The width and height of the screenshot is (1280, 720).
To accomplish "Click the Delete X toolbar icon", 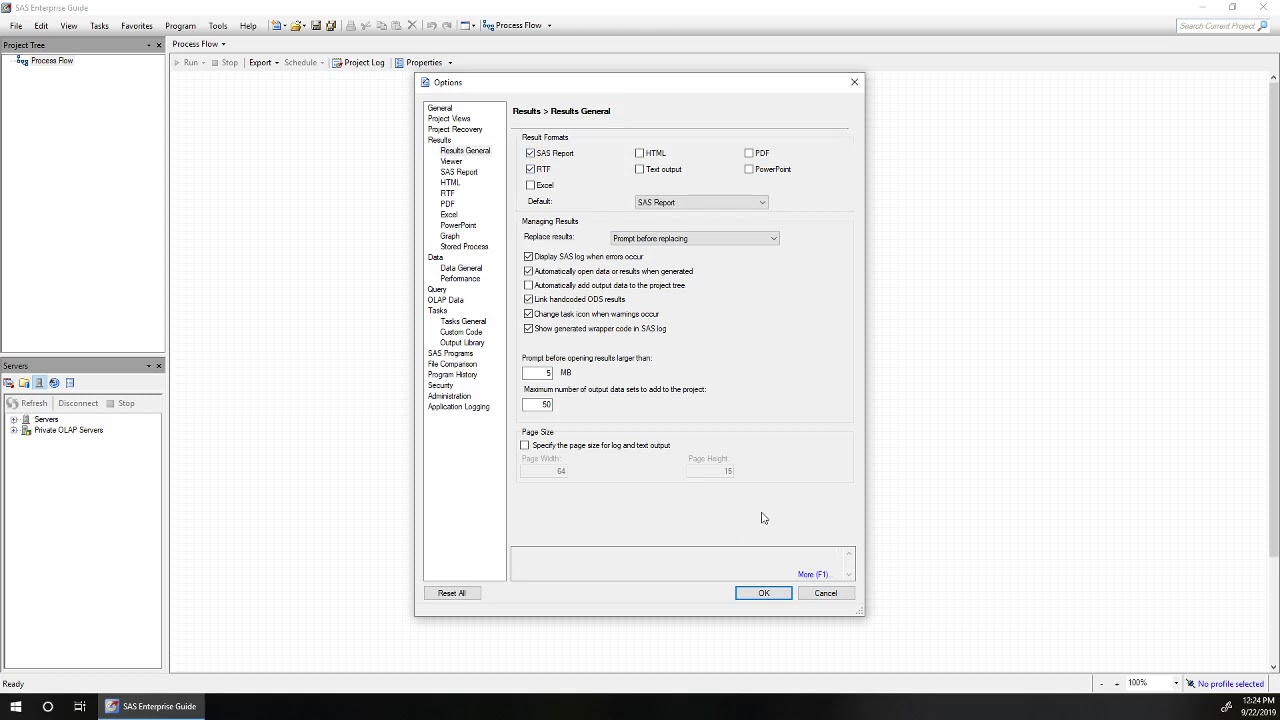I will coord(411,25).
